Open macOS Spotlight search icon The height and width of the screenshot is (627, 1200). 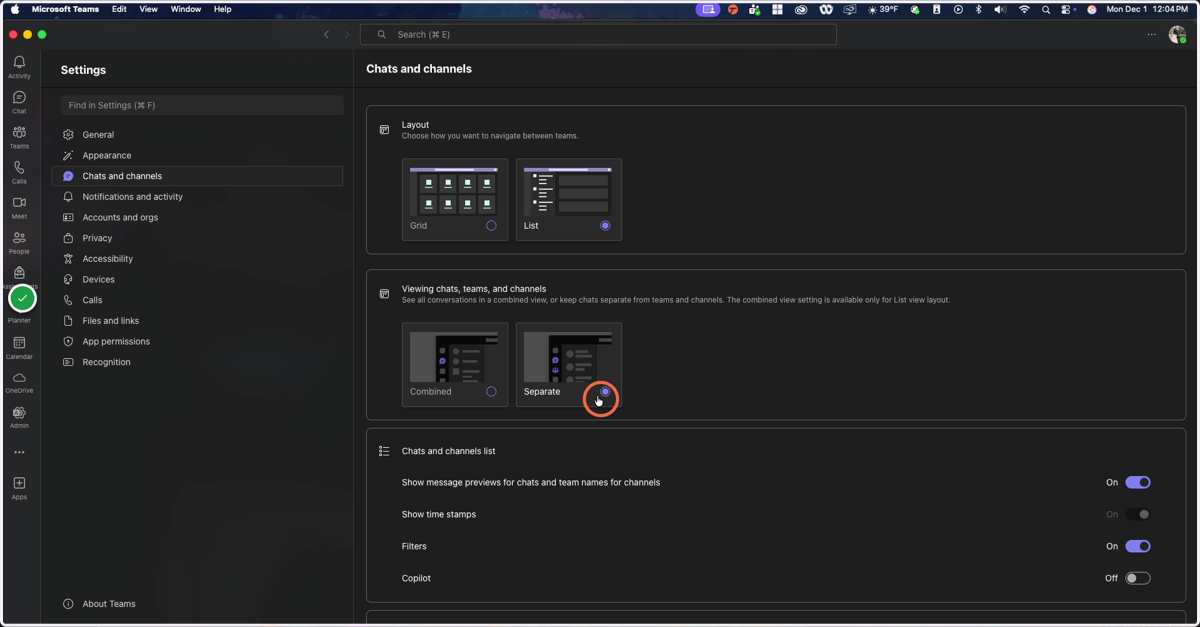click(1046, 9)
